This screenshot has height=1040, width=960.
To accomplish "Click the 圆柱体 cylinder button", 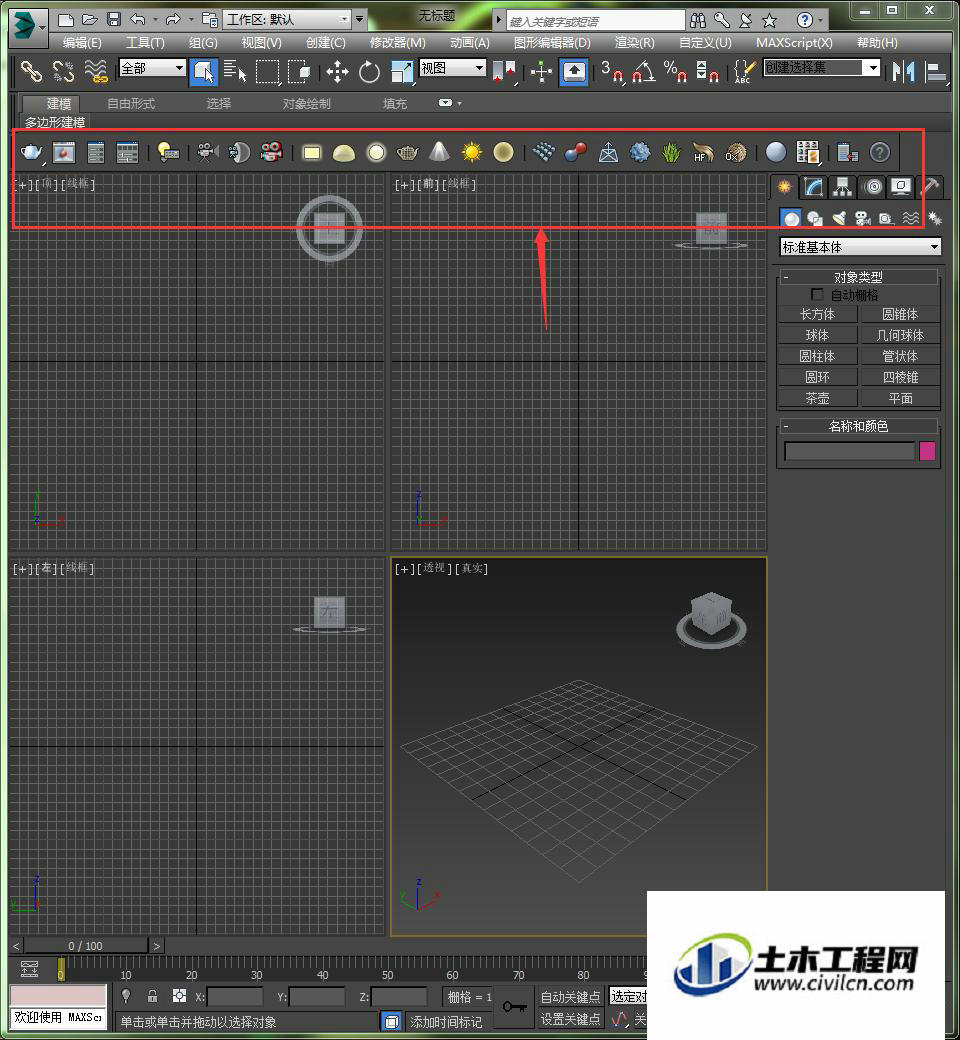I will pos(817,356).
